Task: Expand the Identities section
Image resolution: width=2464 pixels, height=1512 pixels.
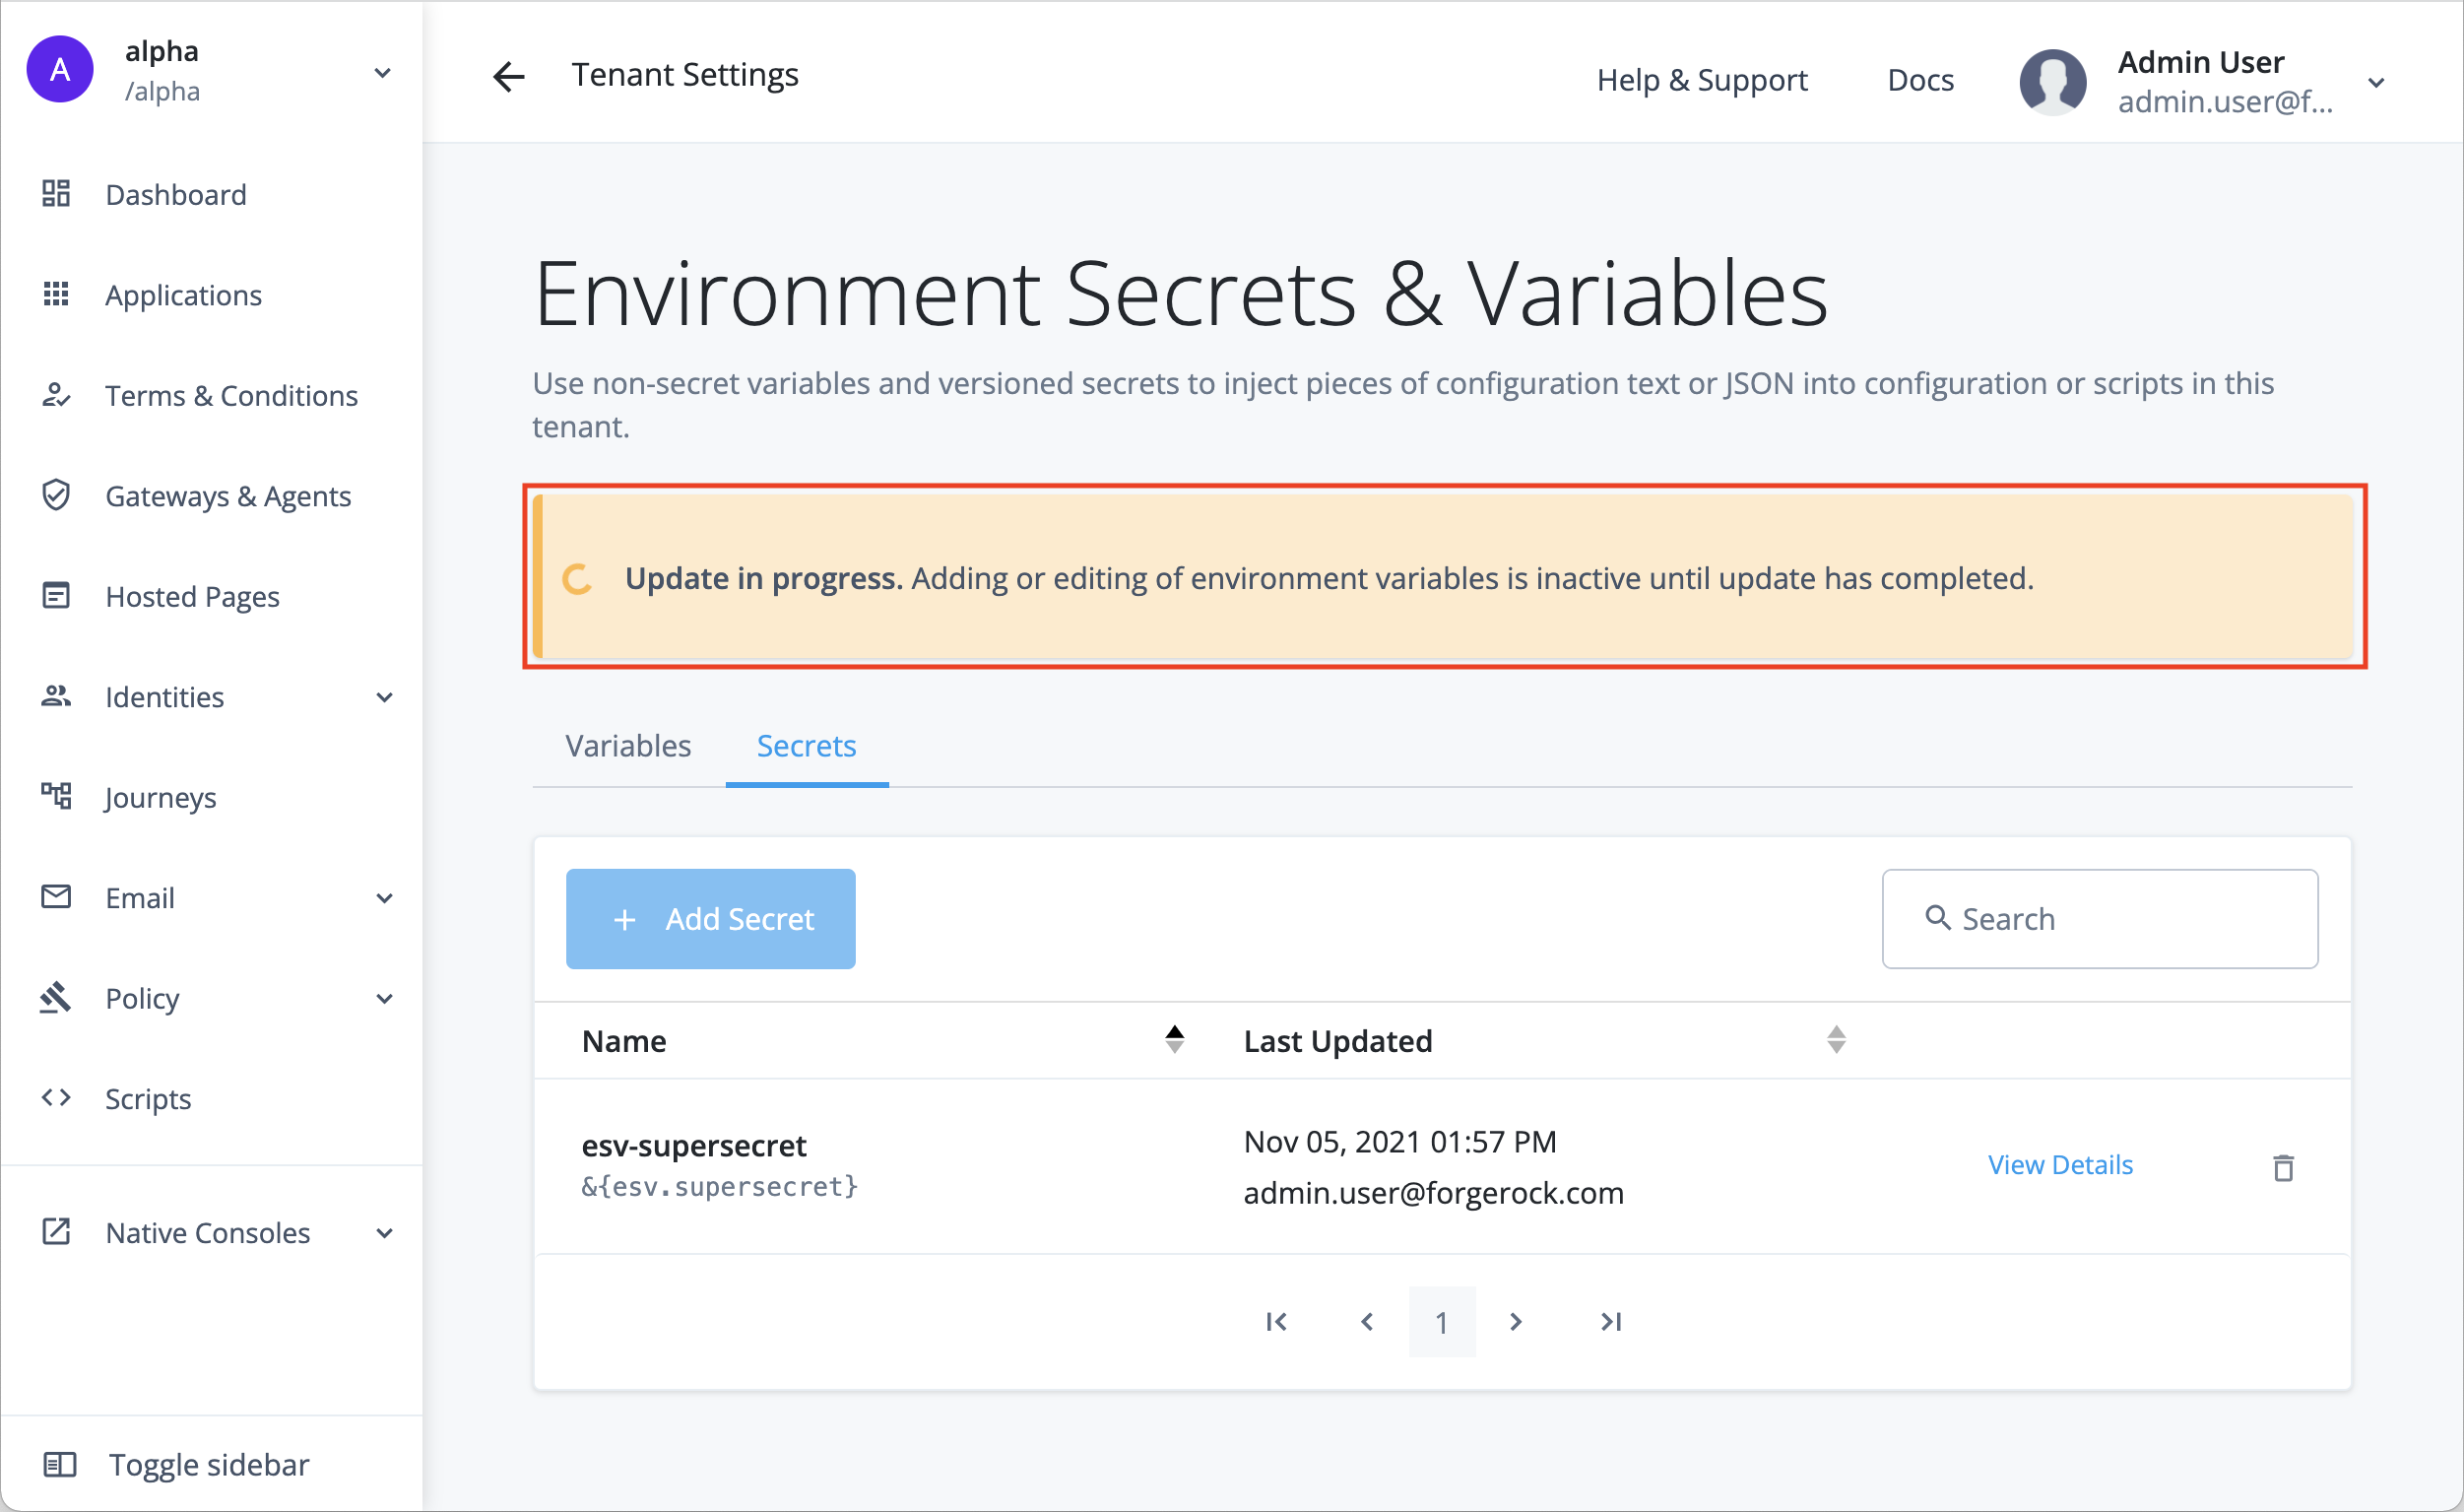Action: click(384, 696)
